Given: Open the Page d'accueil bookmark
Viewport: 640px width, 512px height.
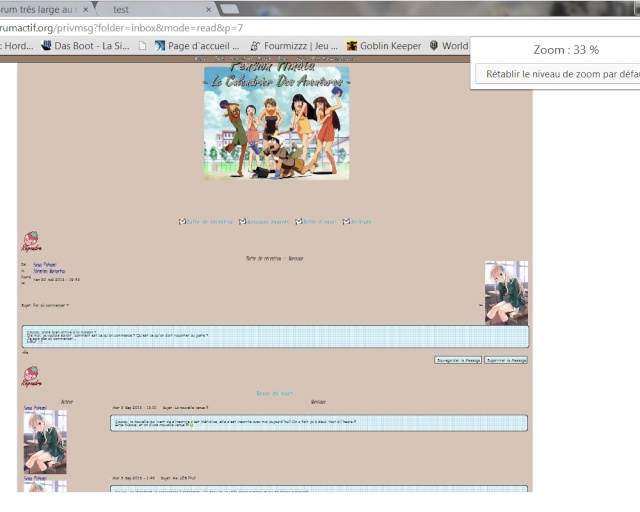Looking at the screenshot, I should tap(197, 46).
